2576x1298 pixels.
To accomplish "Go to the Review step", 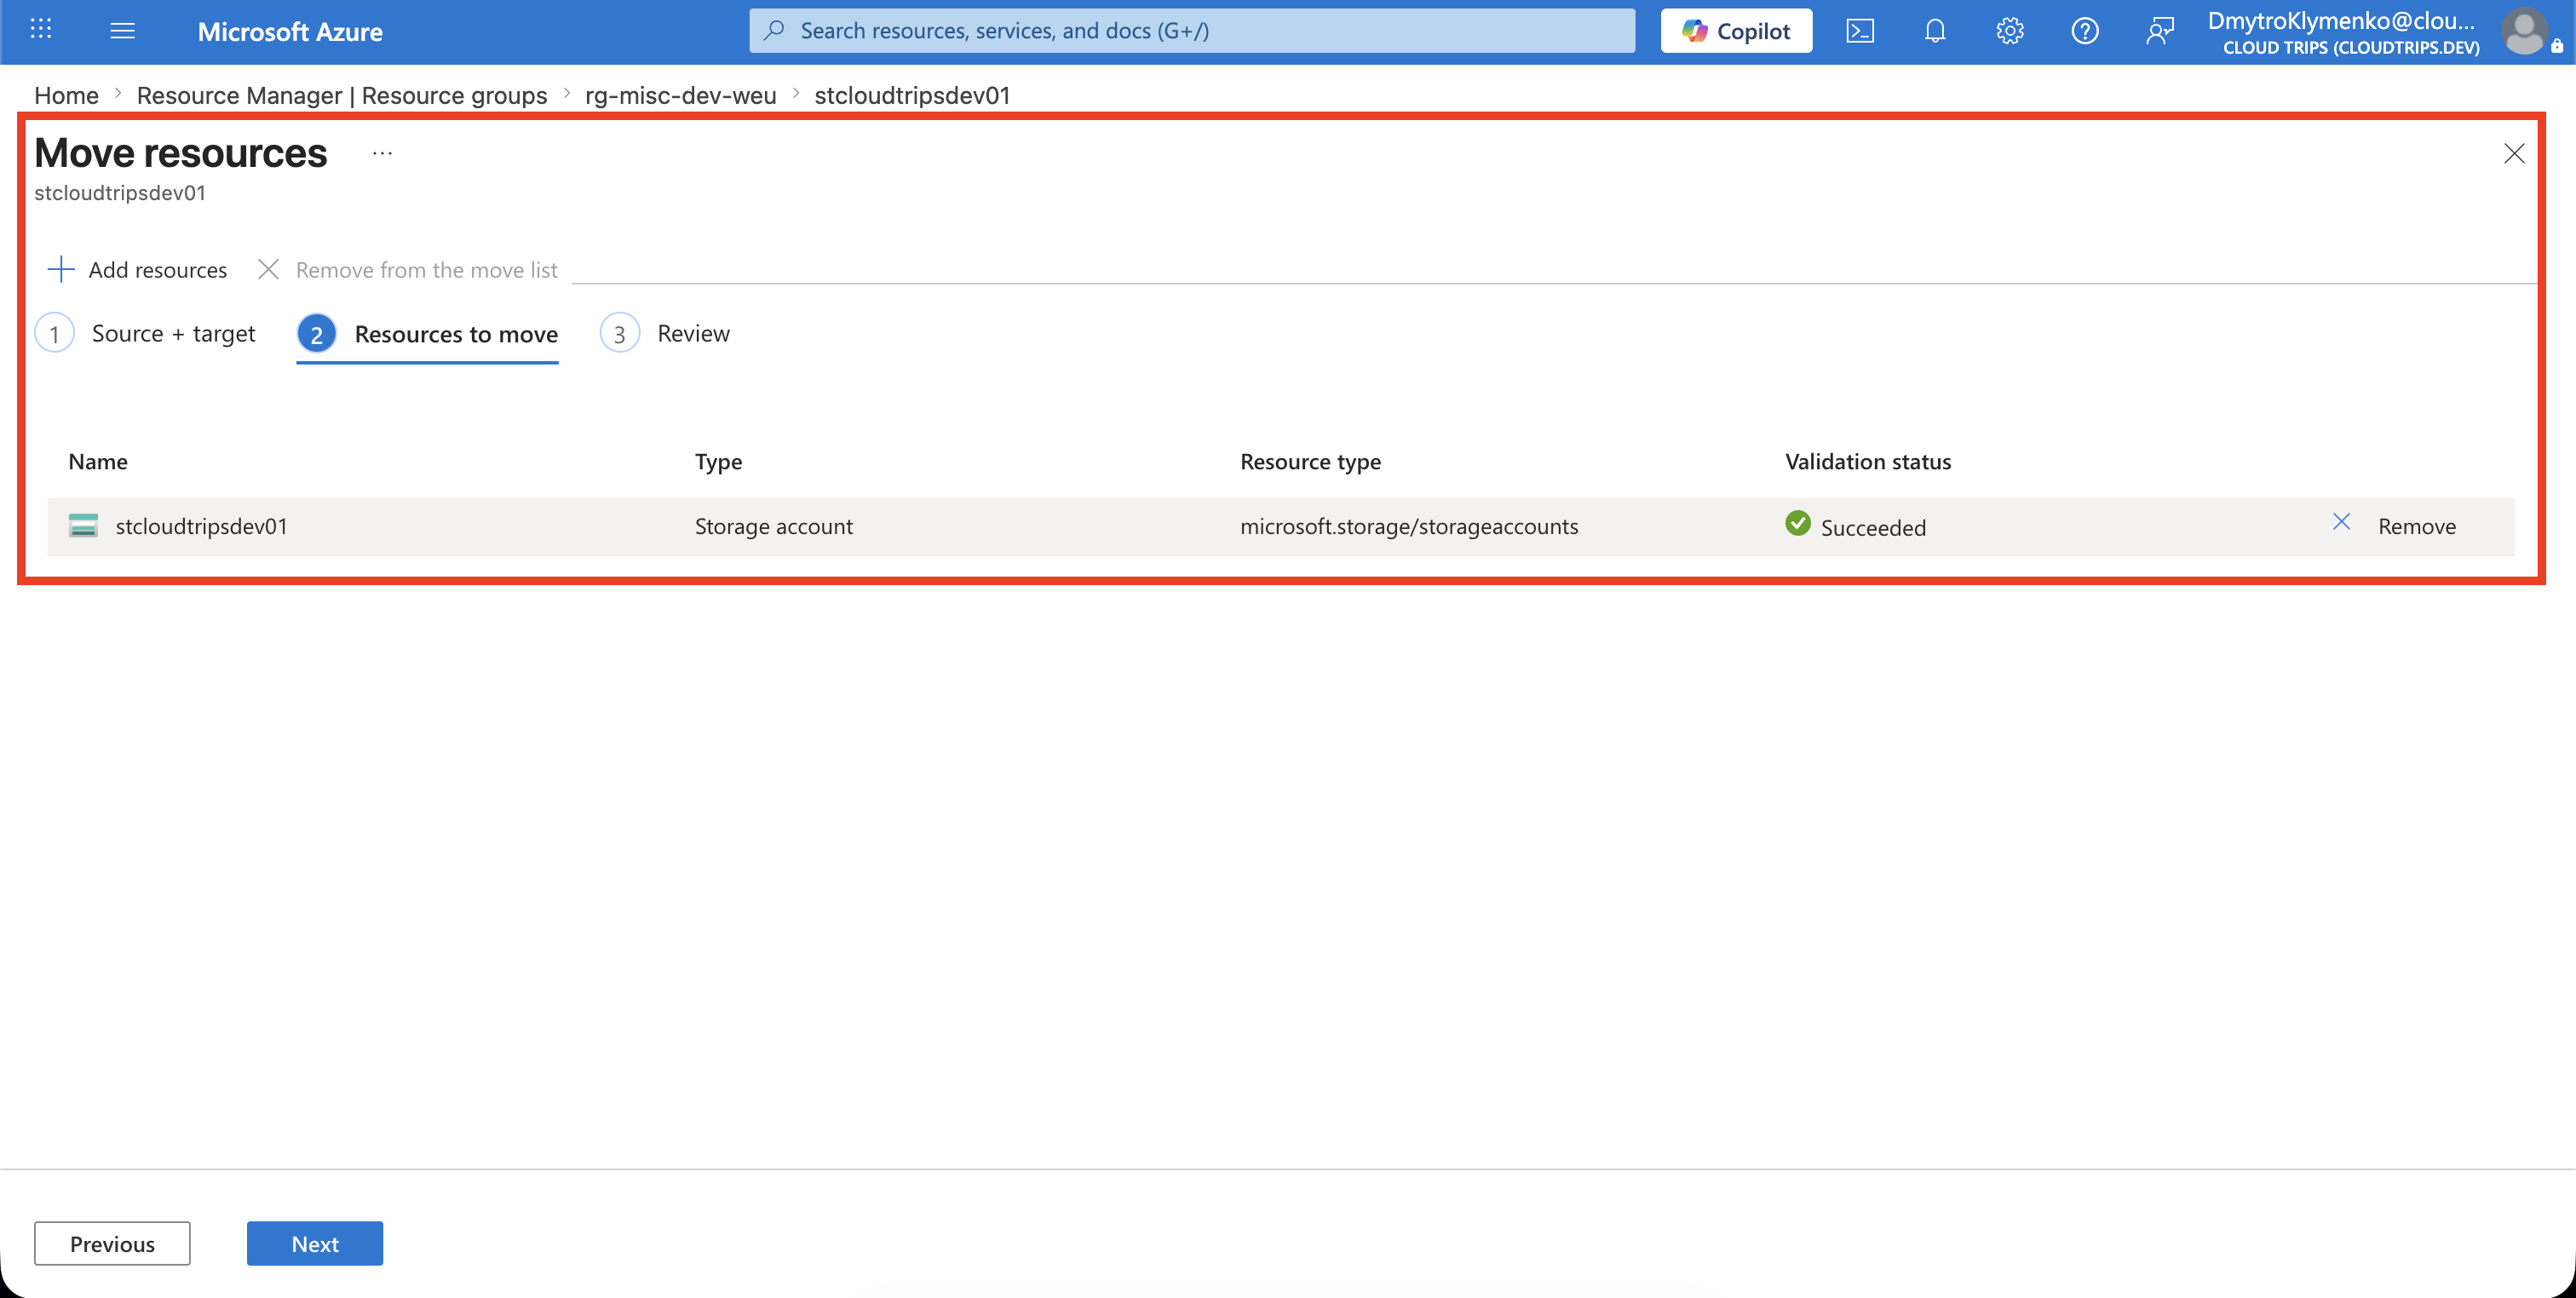I will [665, 333].
